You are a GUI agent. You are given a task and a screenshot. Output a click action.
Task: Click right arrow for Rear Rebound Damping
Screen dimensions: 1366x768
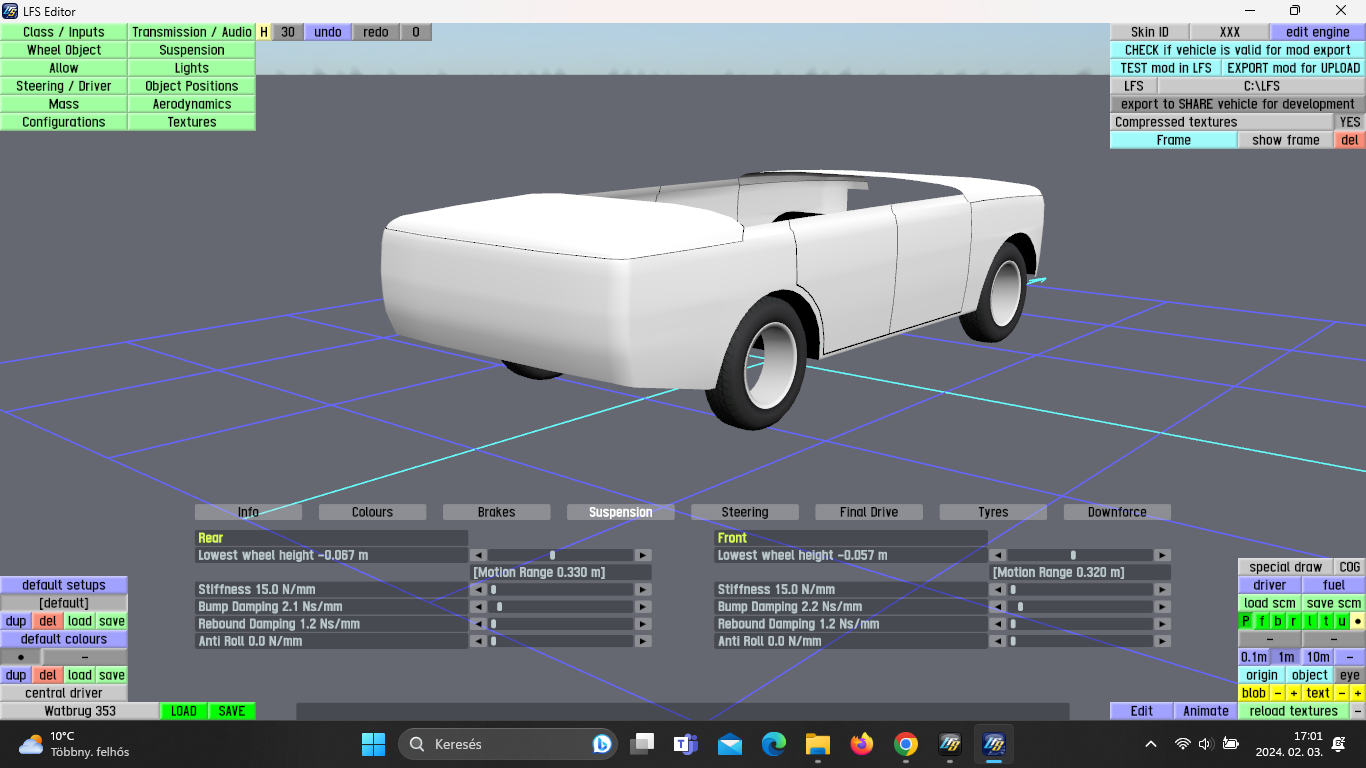(x=643, y=624)
